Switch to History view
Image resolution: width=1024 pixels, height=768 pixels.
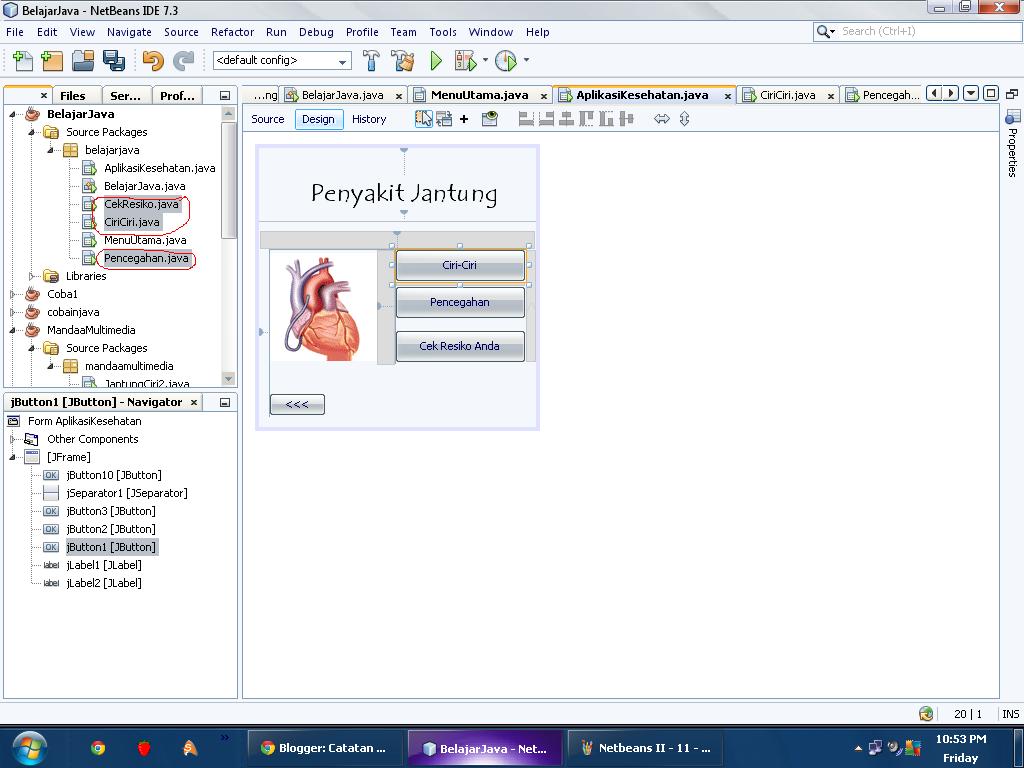[369, 119]
